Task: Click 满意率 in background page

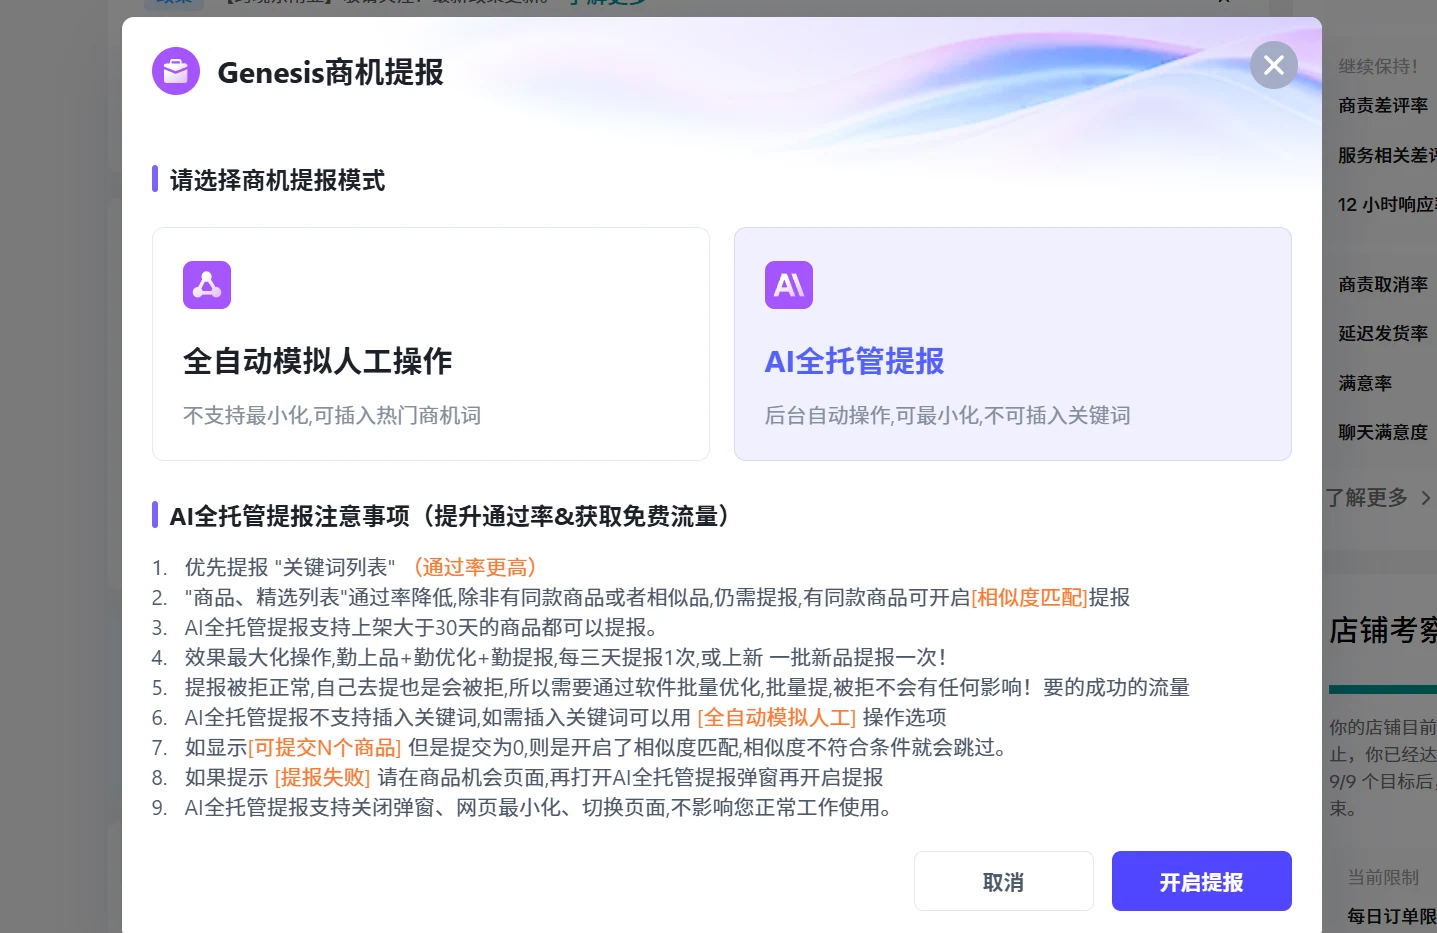Action: [1365, 383]
